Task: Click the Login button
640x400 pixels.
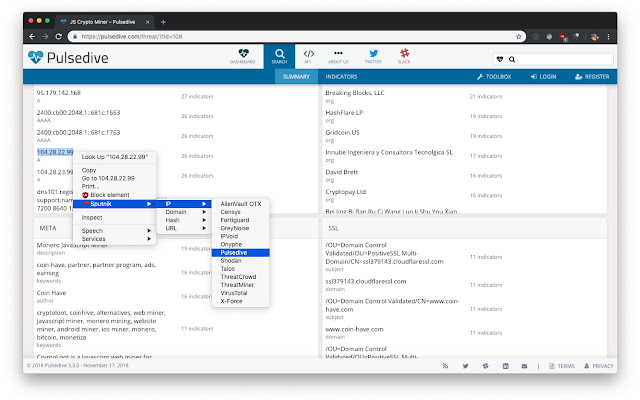Action: tap(543, 77)
